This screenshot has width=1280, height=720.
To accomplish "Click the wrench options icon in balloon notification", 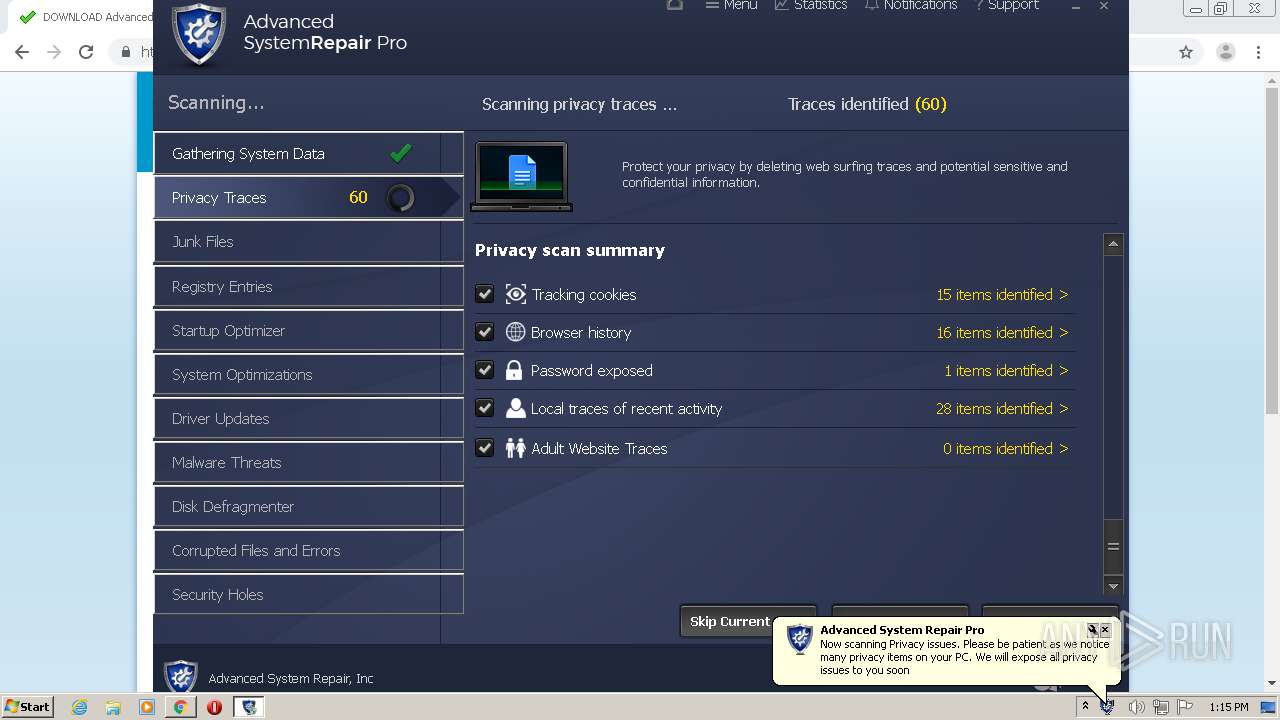I will (x=1093, y=630).
